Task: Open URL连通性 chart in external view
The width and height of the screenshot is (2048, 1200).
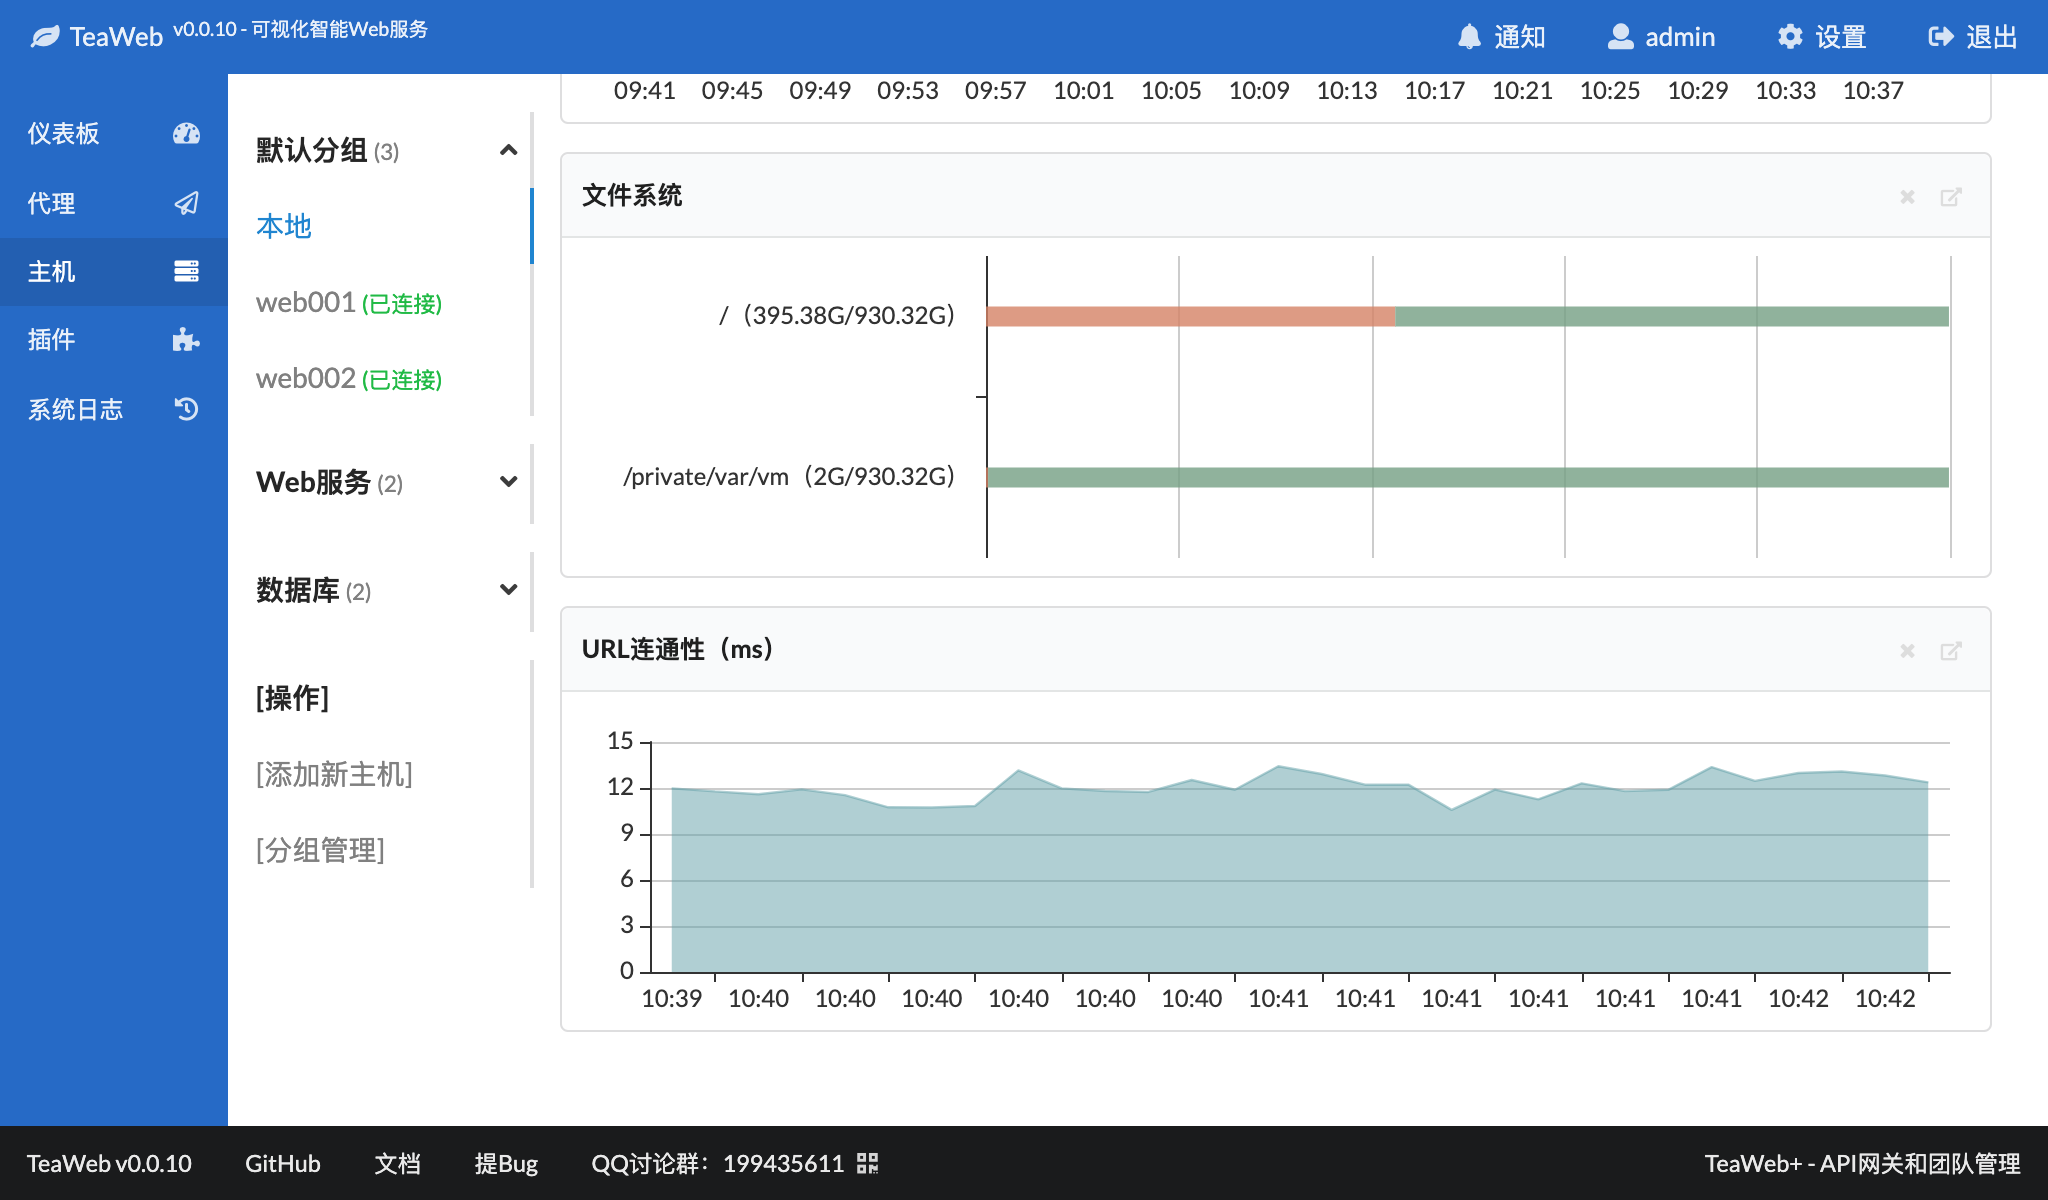Action: (x=1951, y=651)
